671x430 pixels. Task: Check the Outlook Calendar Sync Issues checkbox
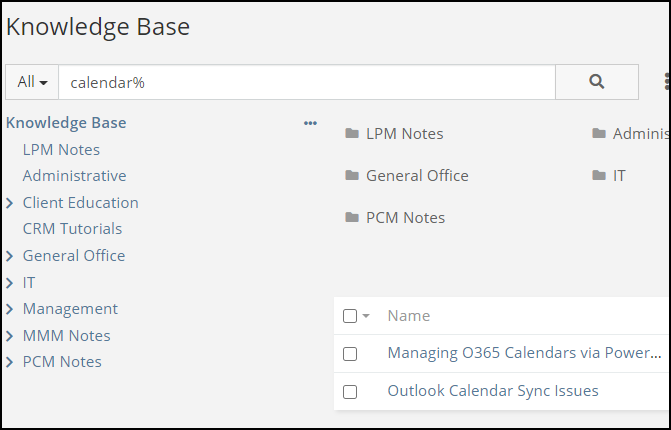[x=350, y=392]
